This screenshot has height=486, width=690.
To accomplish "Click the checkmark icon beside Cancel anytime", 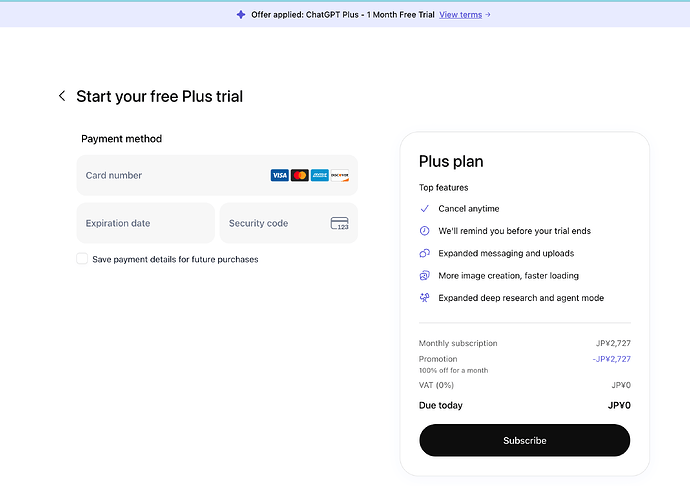I will coord(425,209).
